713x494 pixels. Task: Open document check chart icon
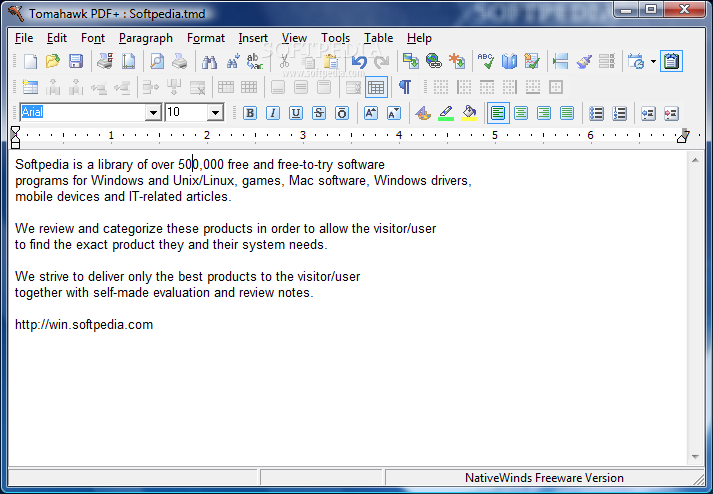(x=532, y=61)
